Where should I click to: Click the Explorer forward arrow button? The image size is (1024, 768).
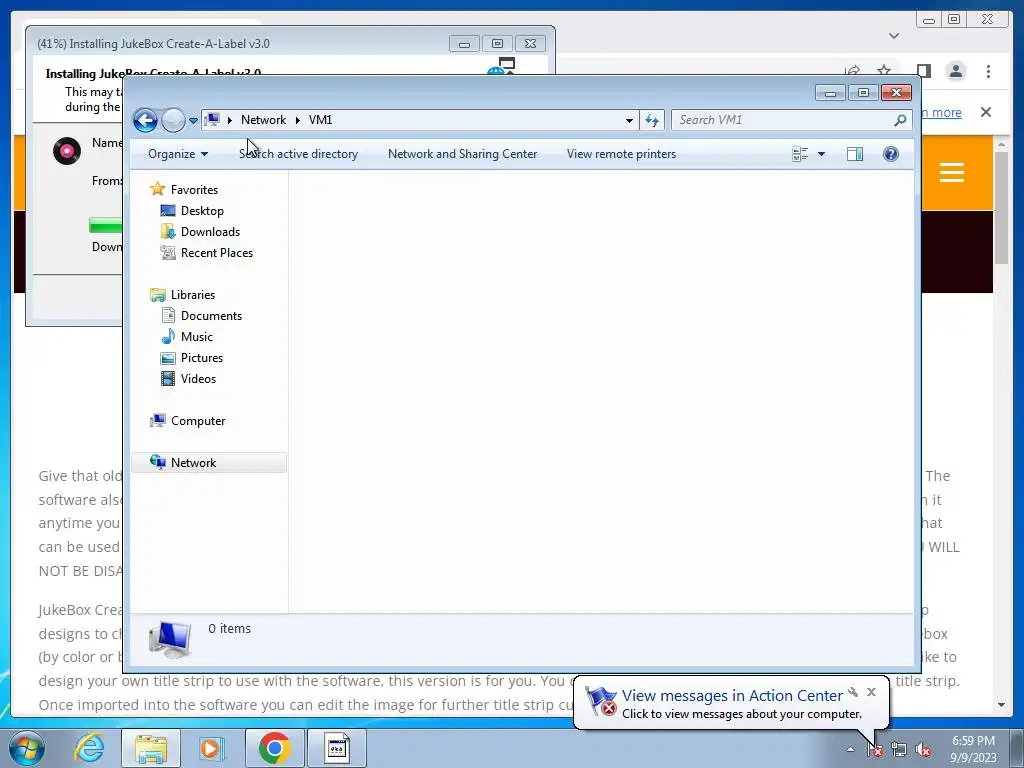coord(173,120)
